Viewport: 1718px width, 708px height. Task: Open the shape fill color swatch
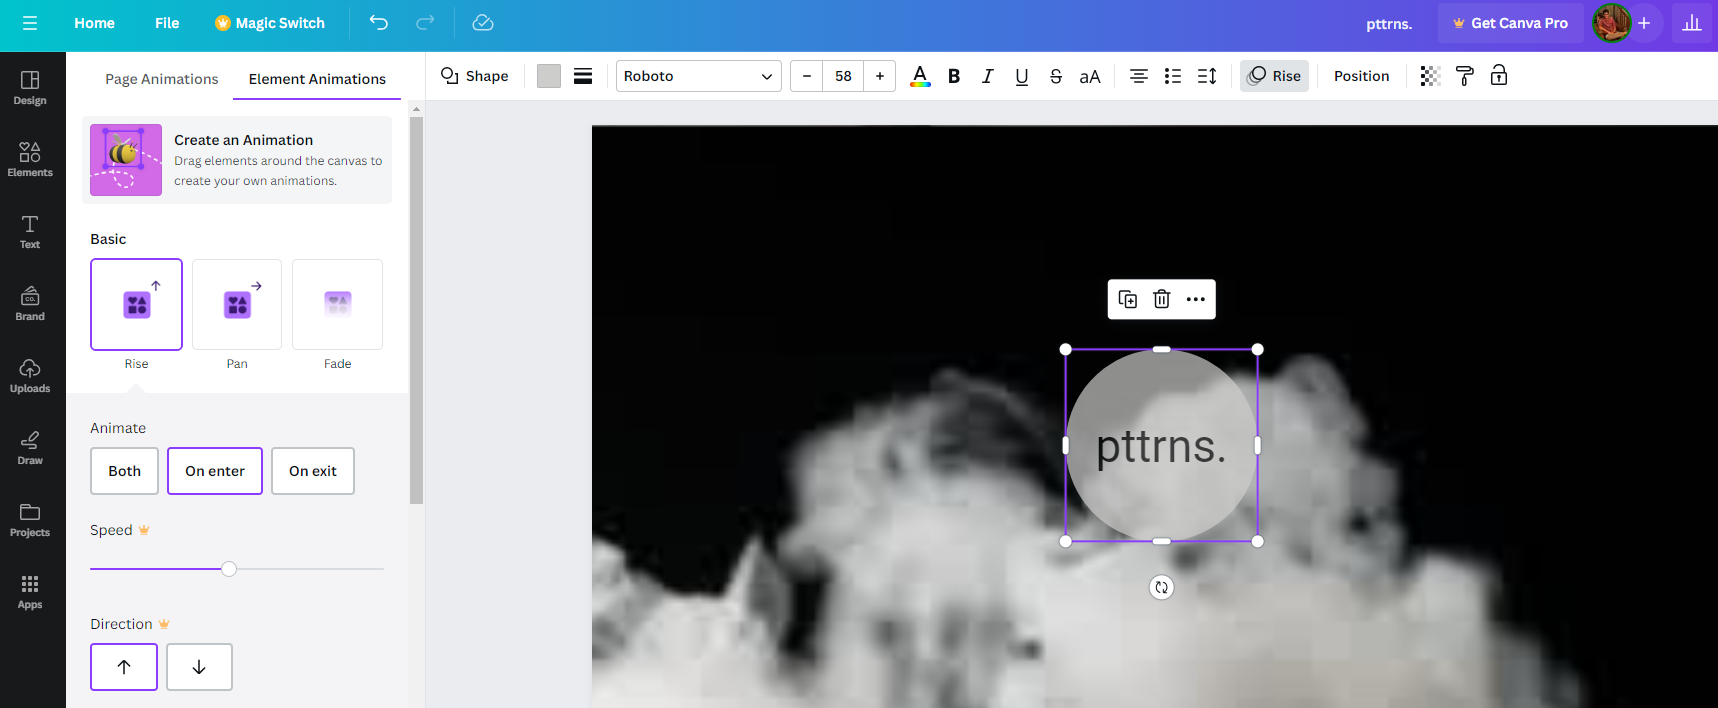[549, 76]
